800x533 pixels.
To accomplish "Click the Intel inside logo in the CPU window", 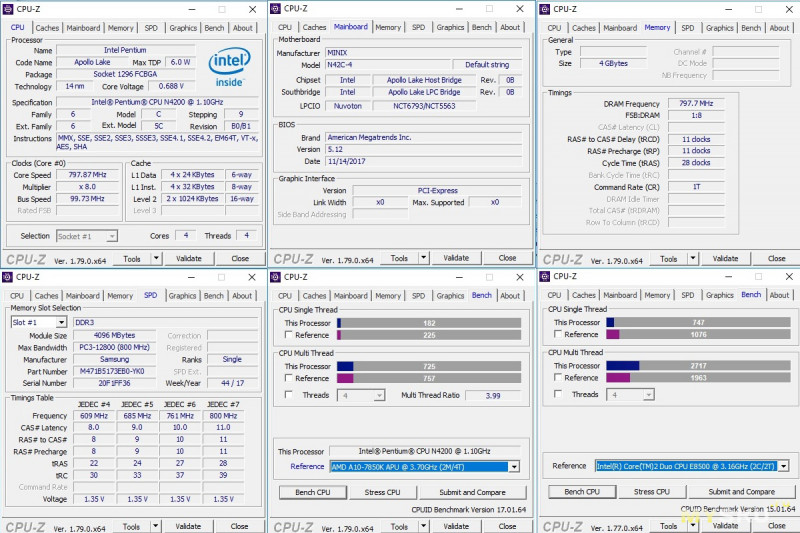I will click(229, 67).
